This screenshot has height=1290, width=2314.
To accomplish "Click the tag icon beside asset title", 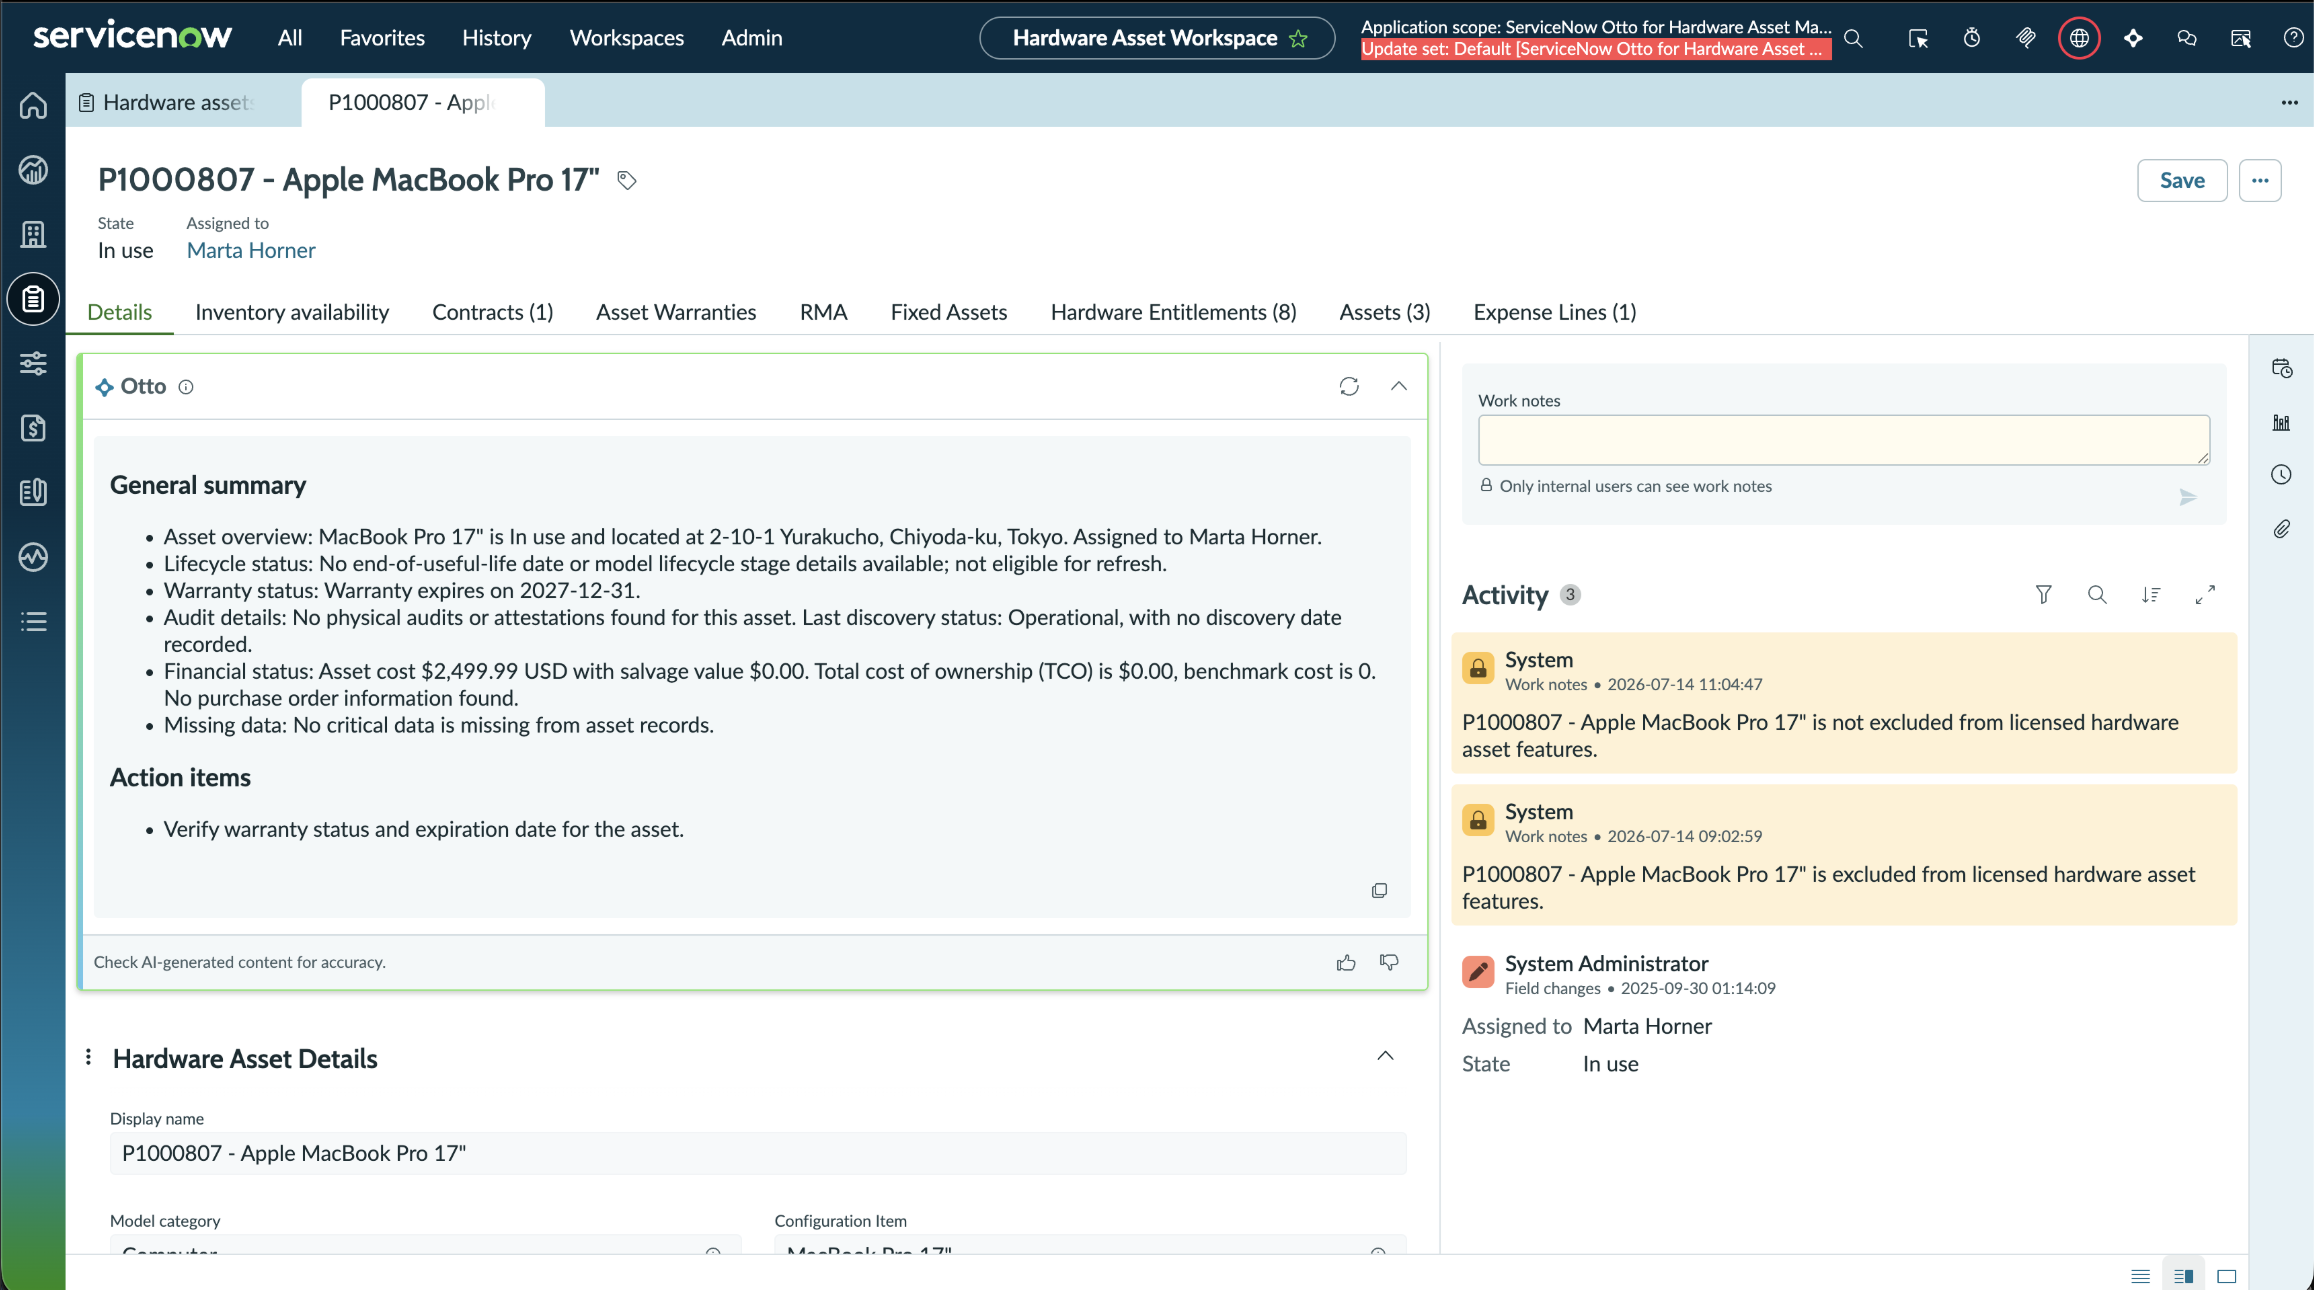I will click(x=627, y=180).
